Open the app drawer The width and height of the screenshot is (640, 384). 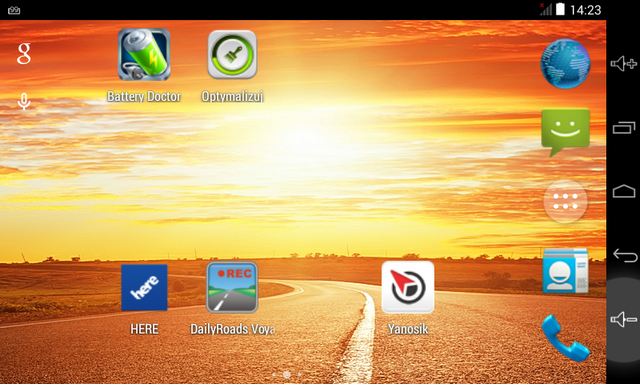coord(565,202)
